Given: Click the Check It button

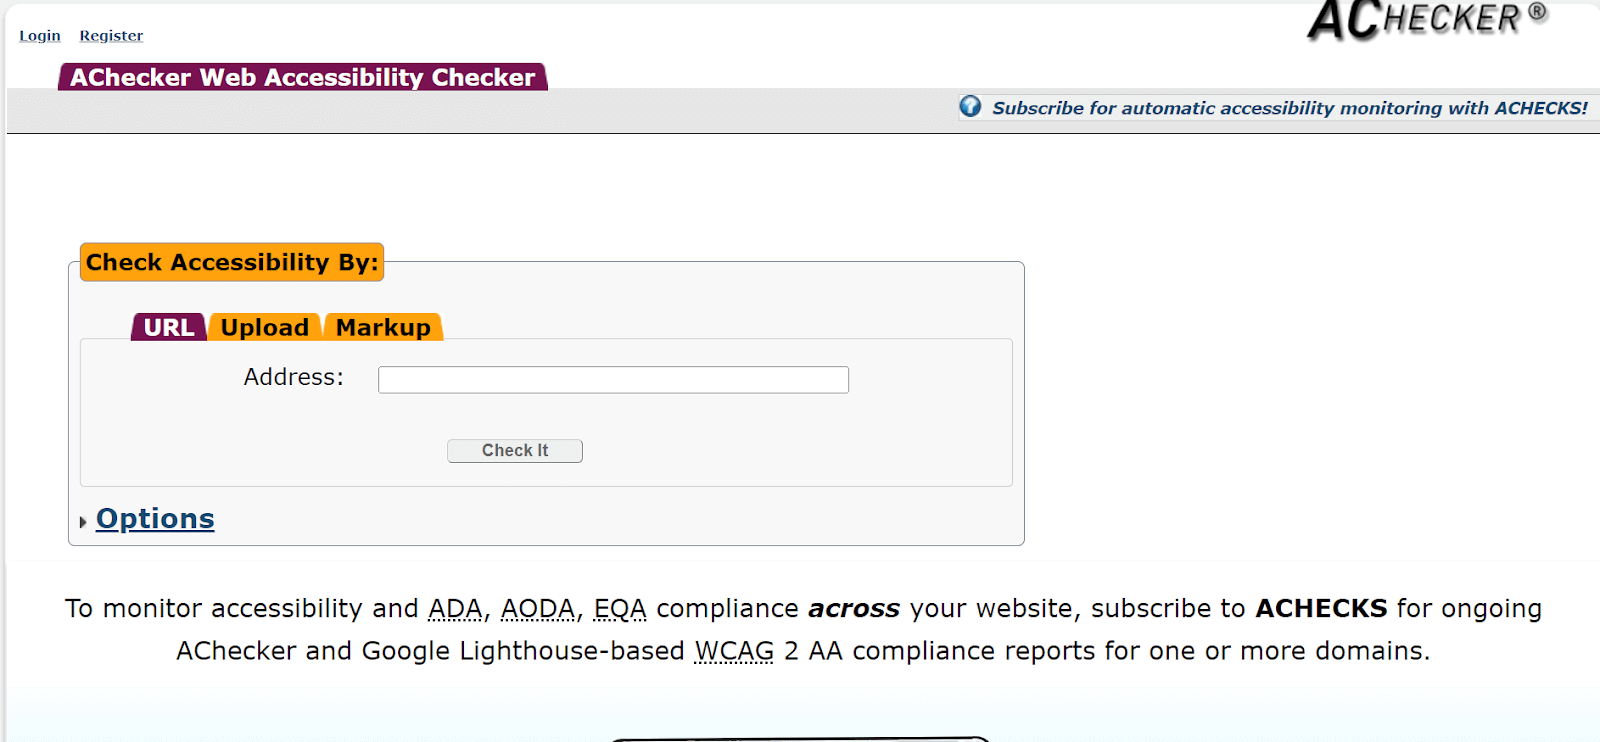Looking at the screenshot, I should point(514,450).
